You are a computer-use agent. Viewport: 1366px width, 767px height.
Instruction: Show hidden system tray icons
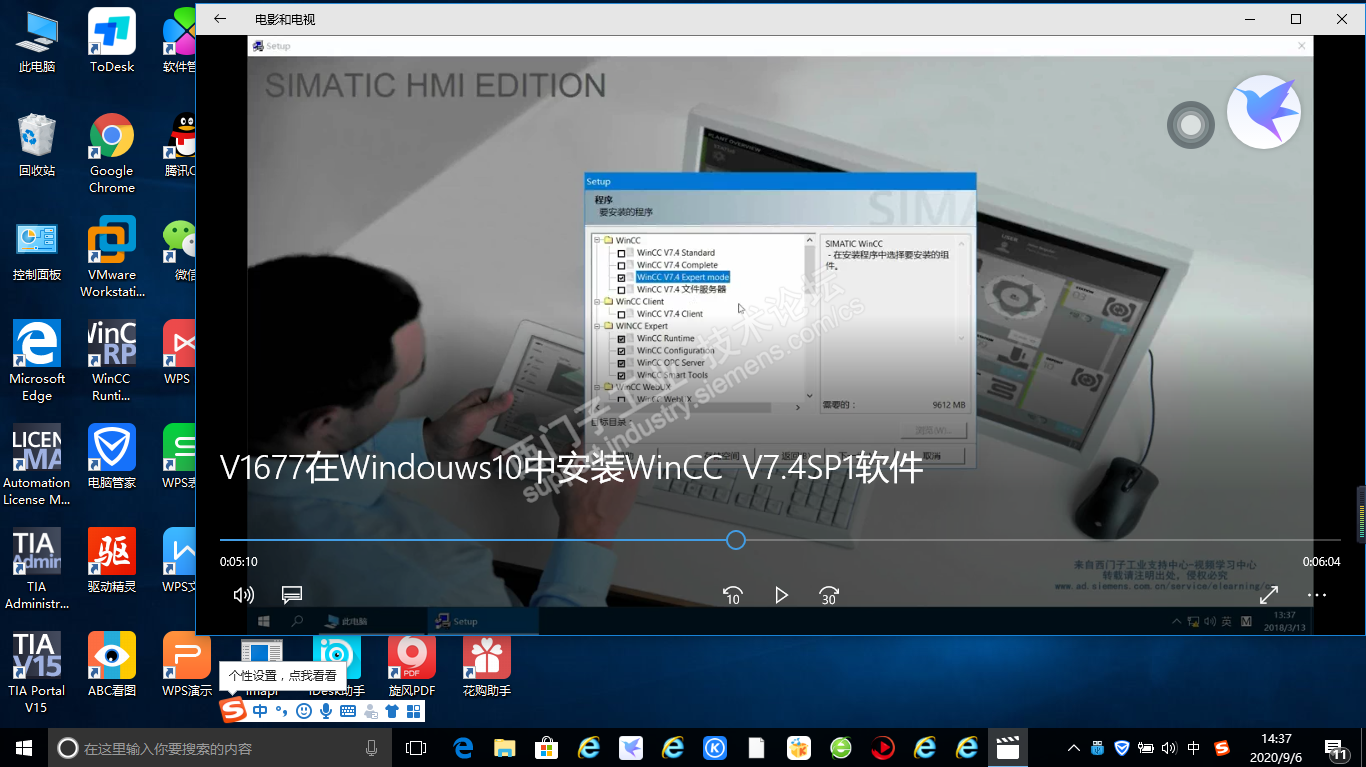click(x=1074, y=748)
